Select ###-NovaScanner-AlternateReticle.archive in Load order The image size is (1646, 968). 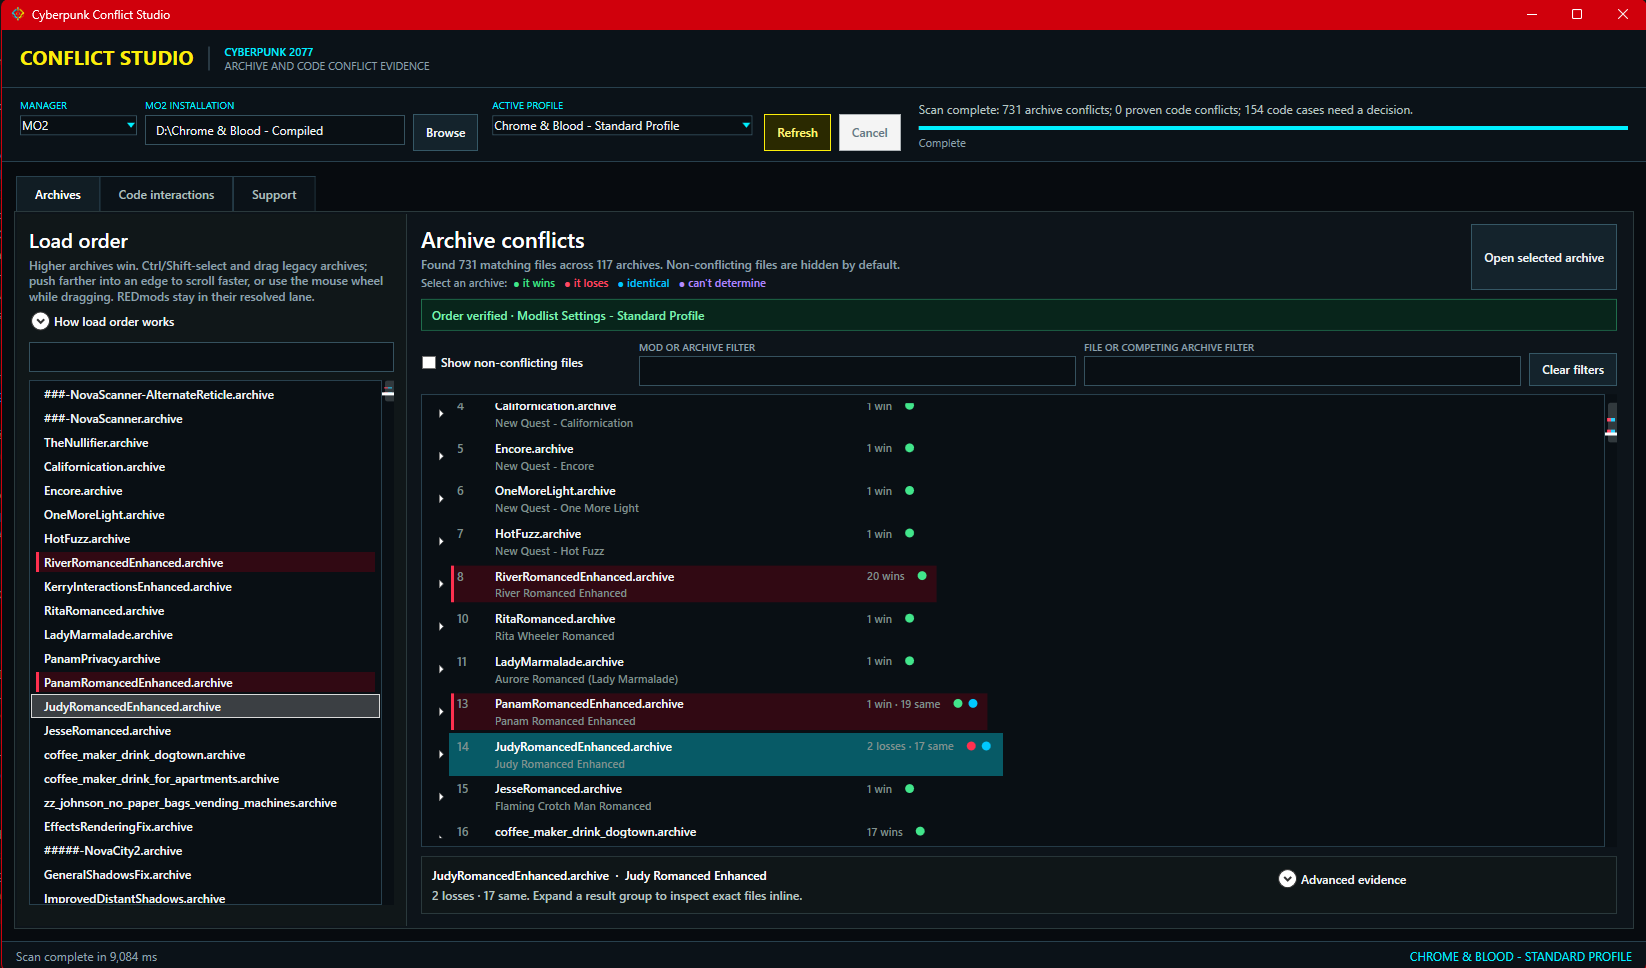click(206, 395)
